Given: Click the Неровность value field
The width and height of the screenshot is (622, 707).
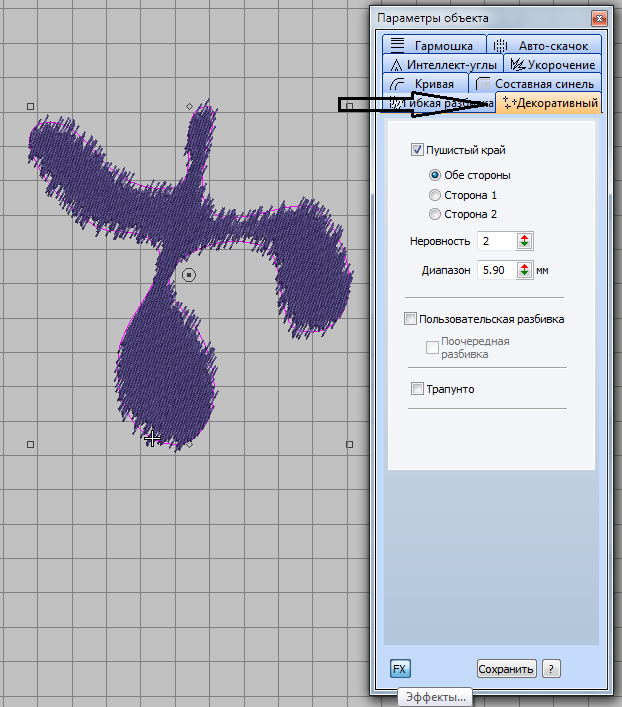Looking at the screenshot, I should (496, 241).
